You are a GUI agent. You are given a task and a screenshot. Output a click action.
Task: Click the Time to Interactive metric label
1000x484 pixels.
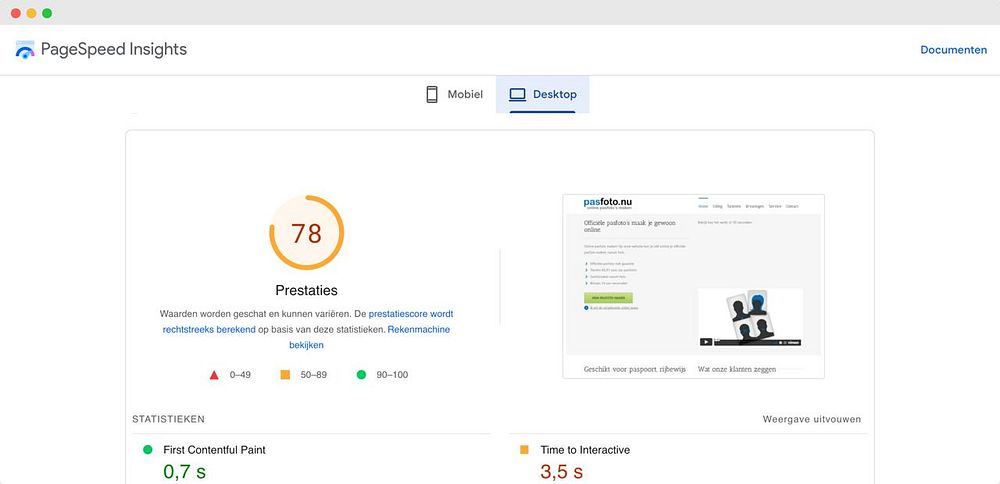pyautogui.click(x=585, y=450)
